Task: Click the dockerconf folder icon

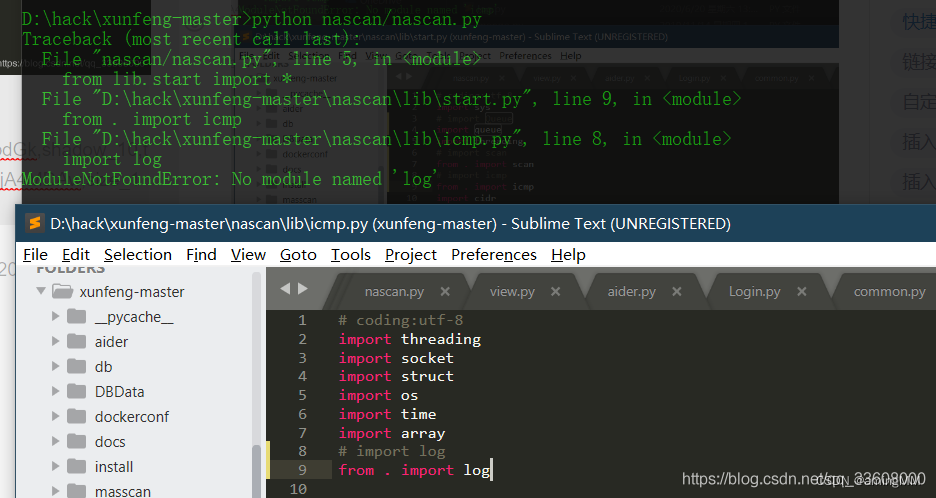Action: coord(76,416)
